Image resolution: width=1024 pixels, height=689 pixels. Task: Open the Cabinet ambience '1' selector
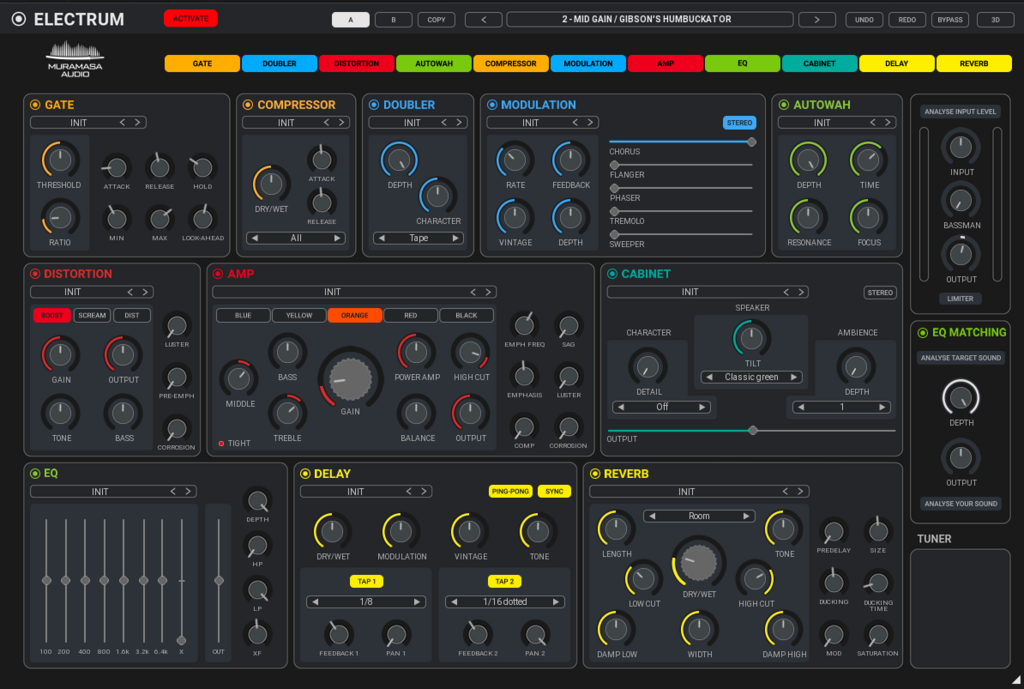click(842, 407)
